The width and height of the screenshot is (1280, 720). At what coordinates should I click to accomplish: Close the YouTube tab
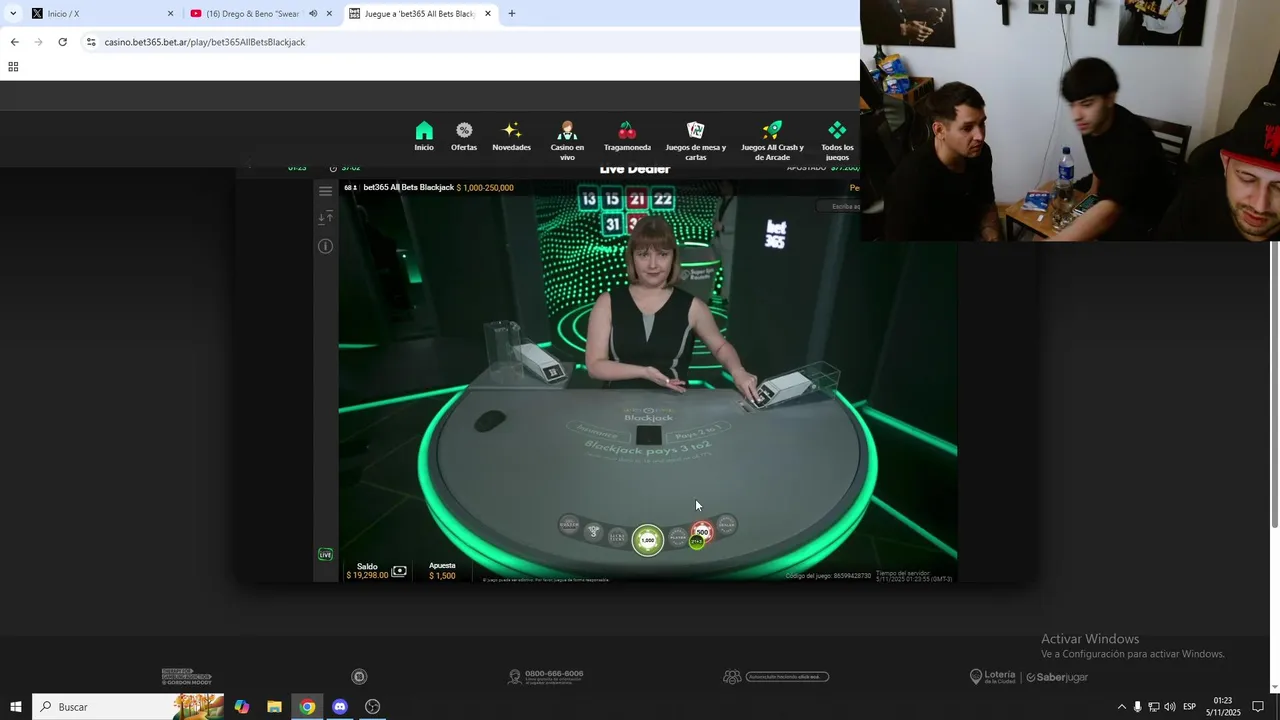pos(329,14)
